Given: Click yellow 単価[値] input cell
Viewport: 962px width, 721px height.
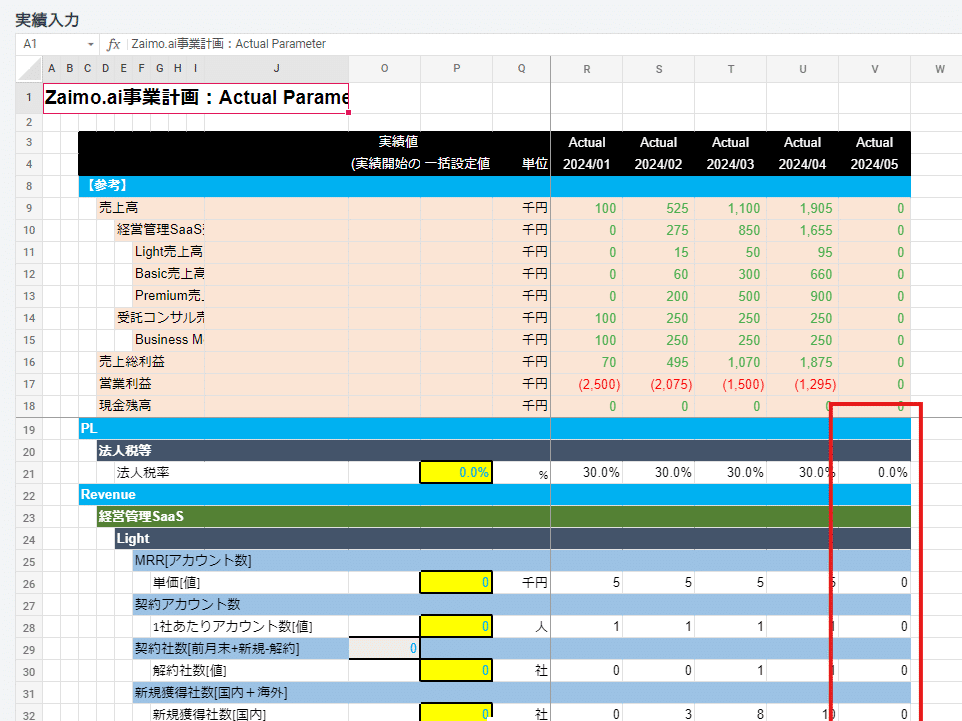Looking at the screenshot, I should [456, 582].
